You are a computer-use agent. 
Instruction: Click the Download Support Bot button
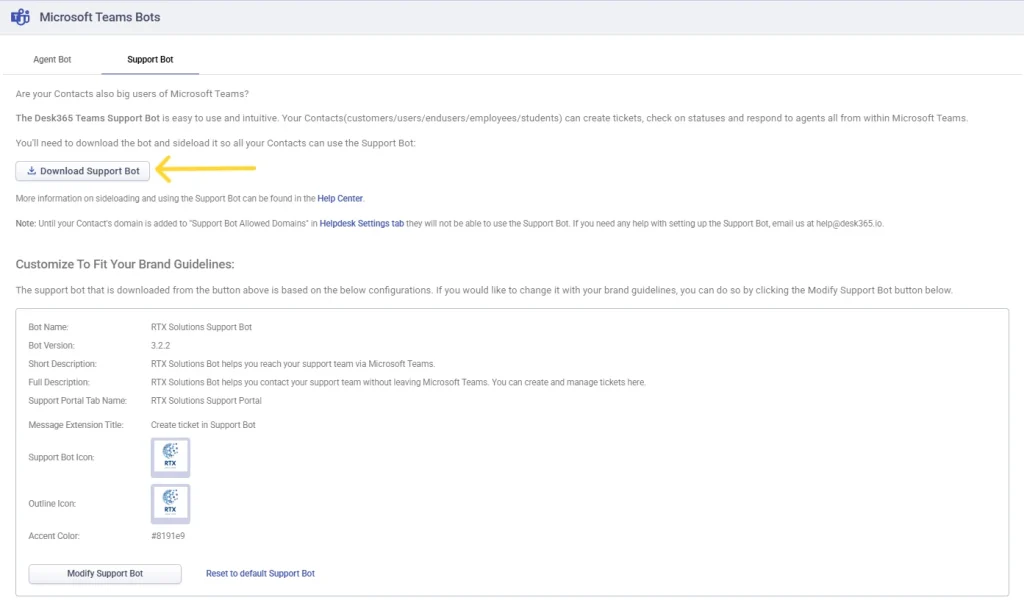pyautogui.click(x=83, y=171)
